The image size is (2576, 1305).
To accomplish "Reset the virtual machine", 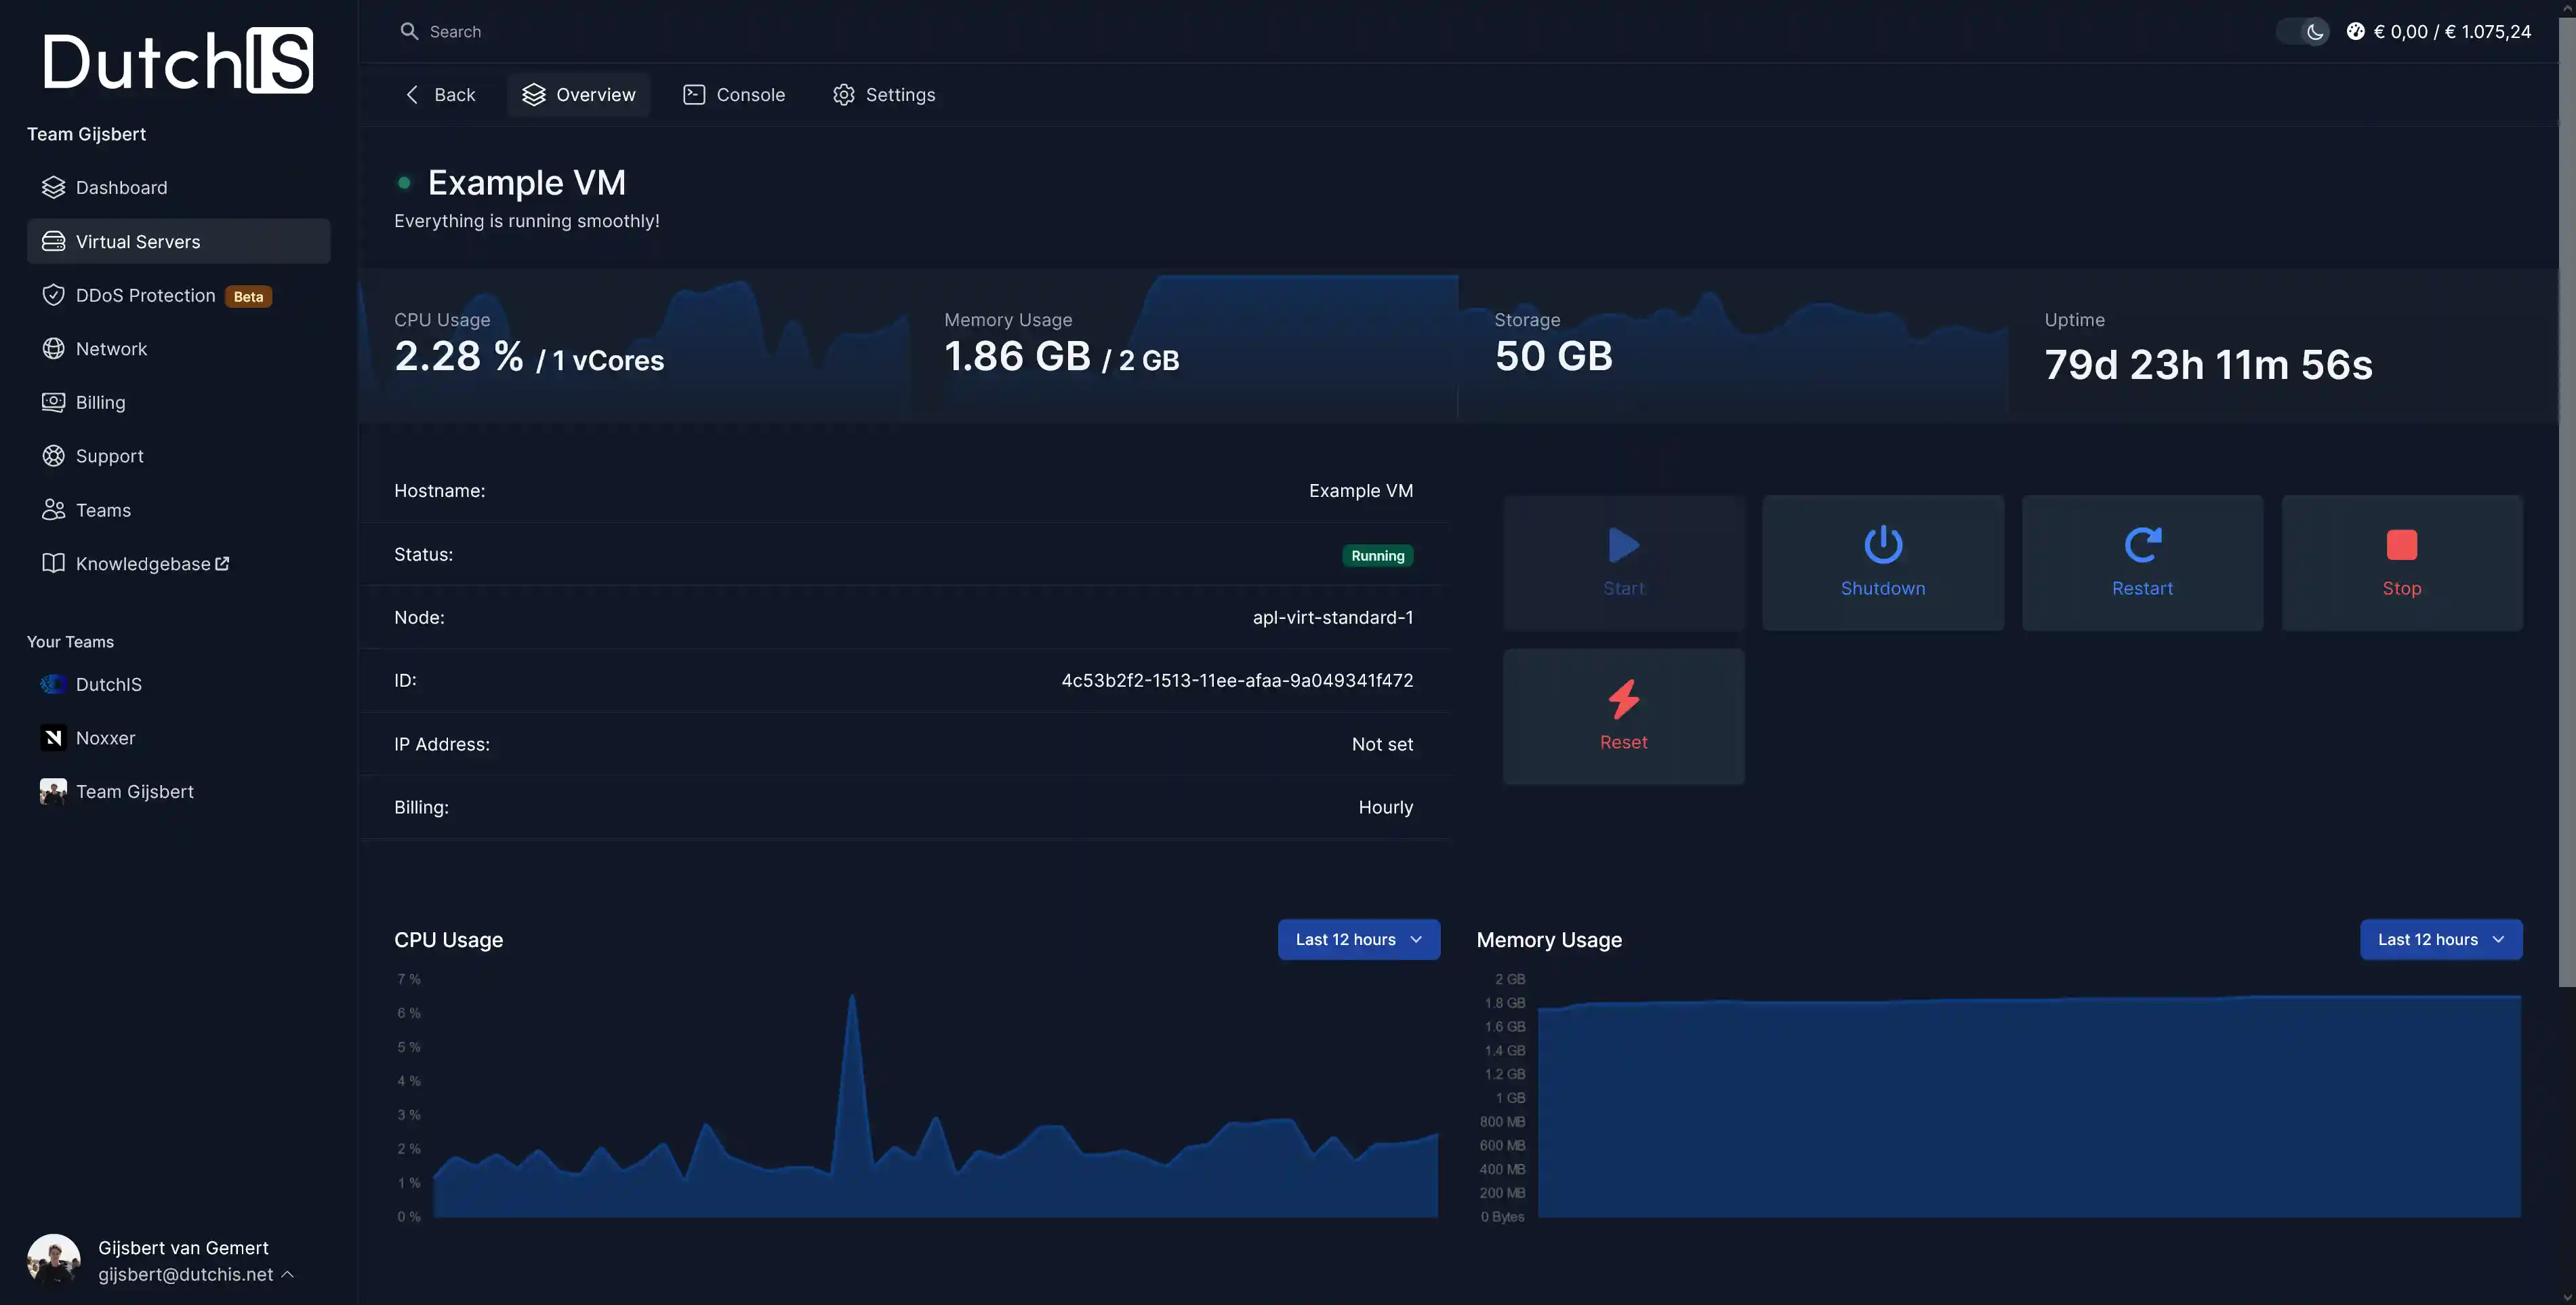I will coord(1623,716).
